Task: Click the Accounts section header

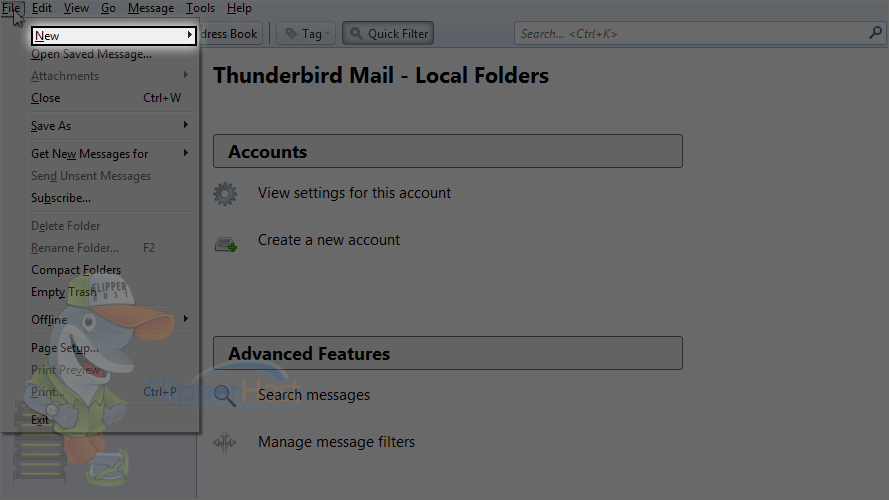Action: (448, 151)
